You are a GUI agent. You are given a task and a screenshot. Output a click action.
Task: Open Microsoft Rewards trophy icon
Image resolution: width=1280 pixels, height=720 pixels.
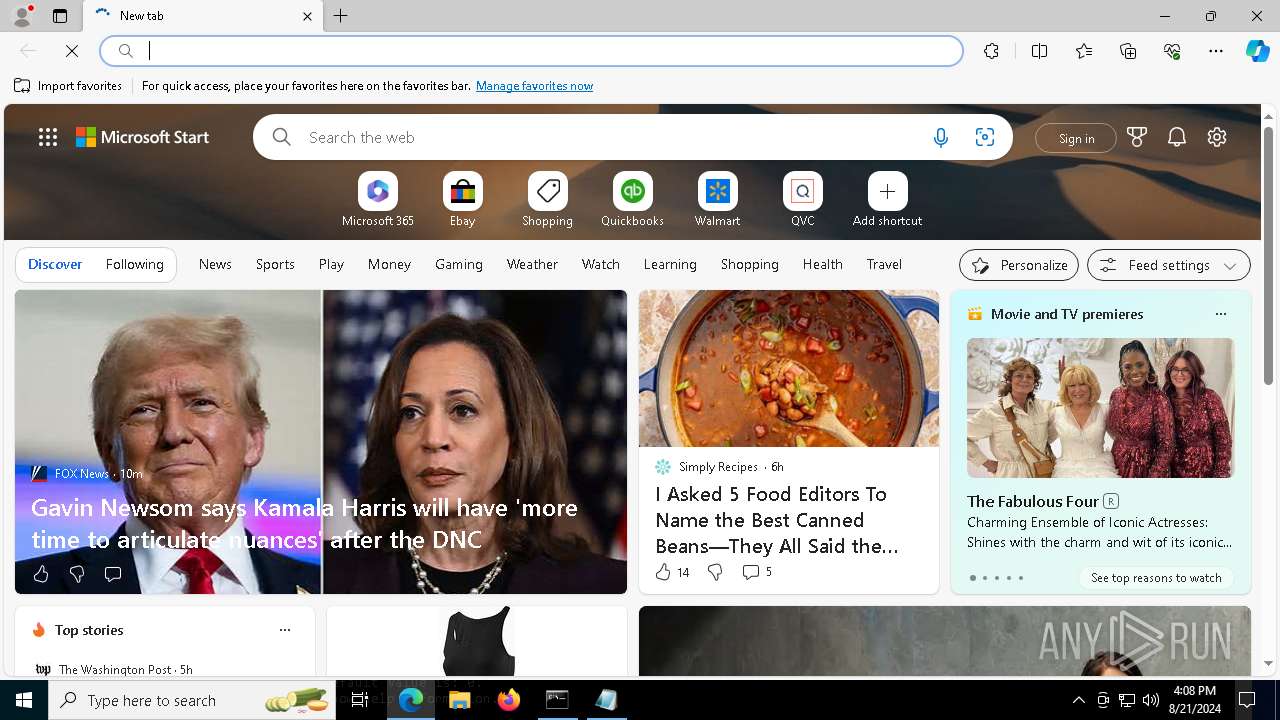(1137, 137)
